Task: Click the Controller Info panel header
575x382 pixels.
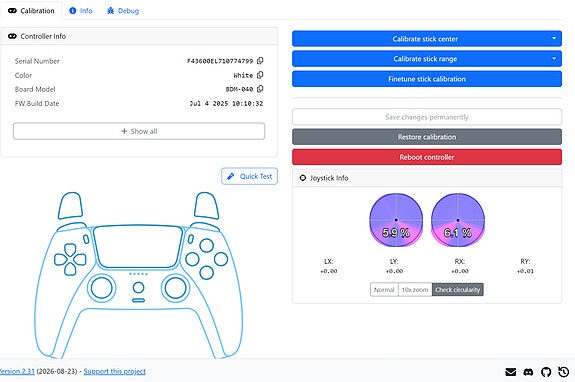Action: click(139, 36)
